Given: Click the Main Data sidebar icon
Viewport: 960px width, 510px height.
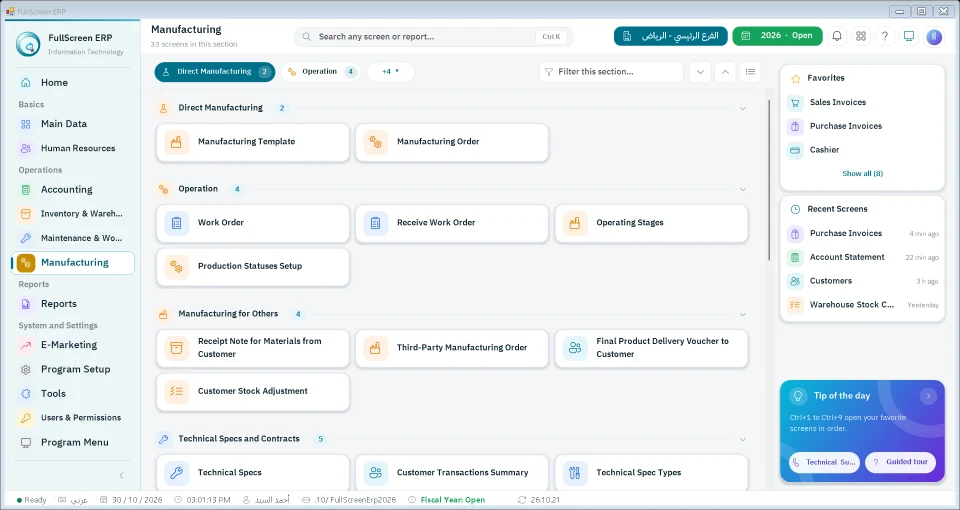Looking at the screenshot, I should [x=26, y=124].
